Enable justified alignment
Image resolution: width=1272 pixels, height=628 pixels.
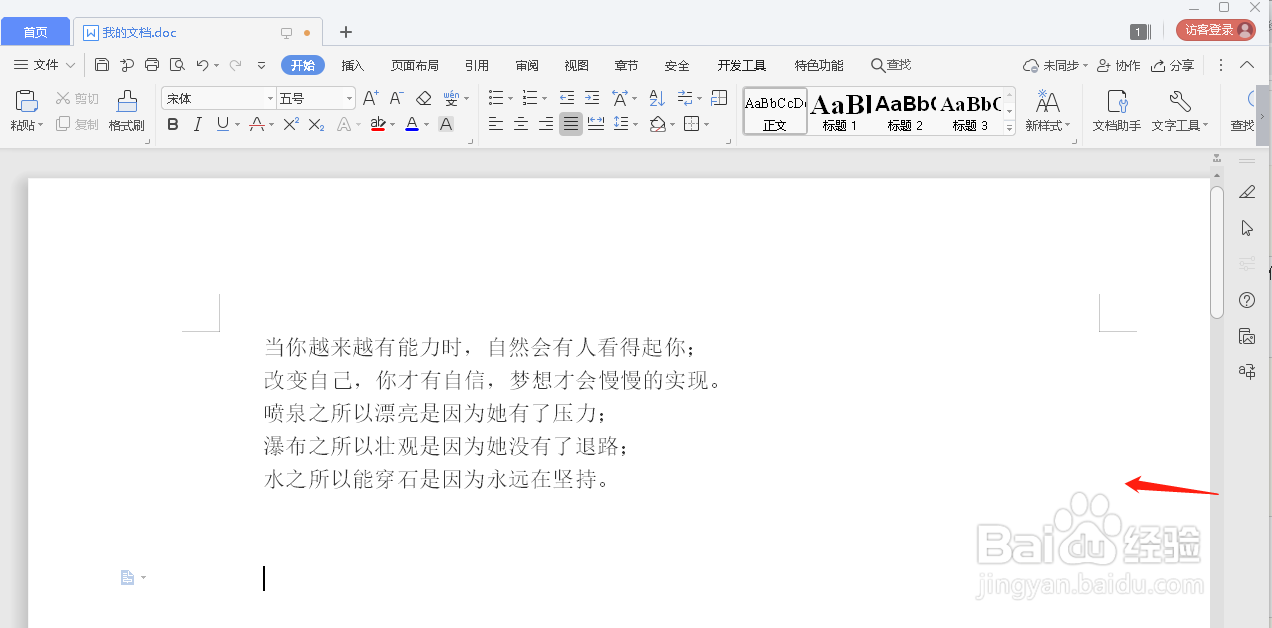[x=571, y=124]
